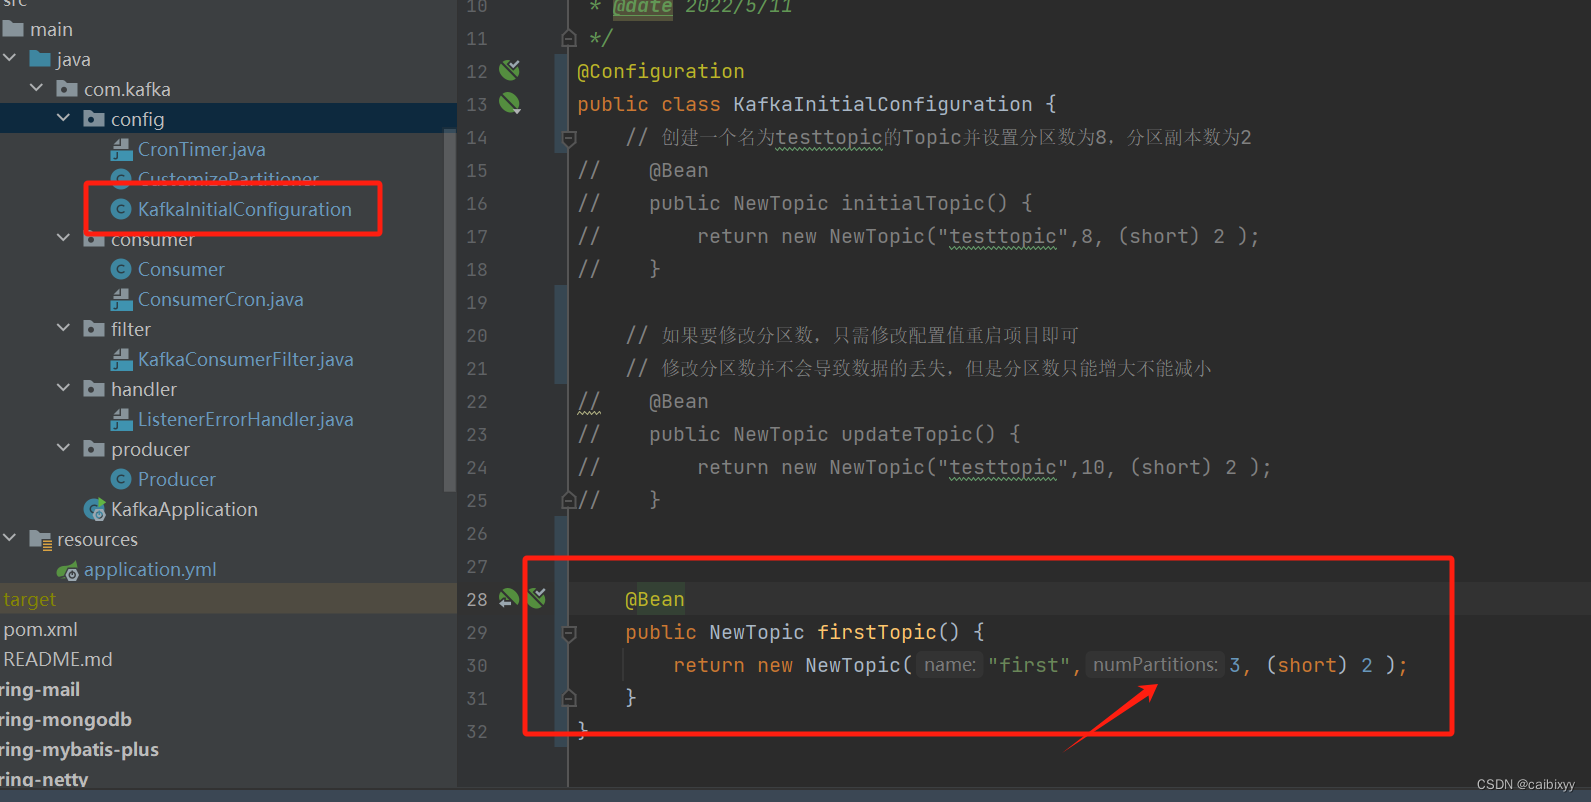Click the application.yml Spring file icon

click(x=68, y=570)
